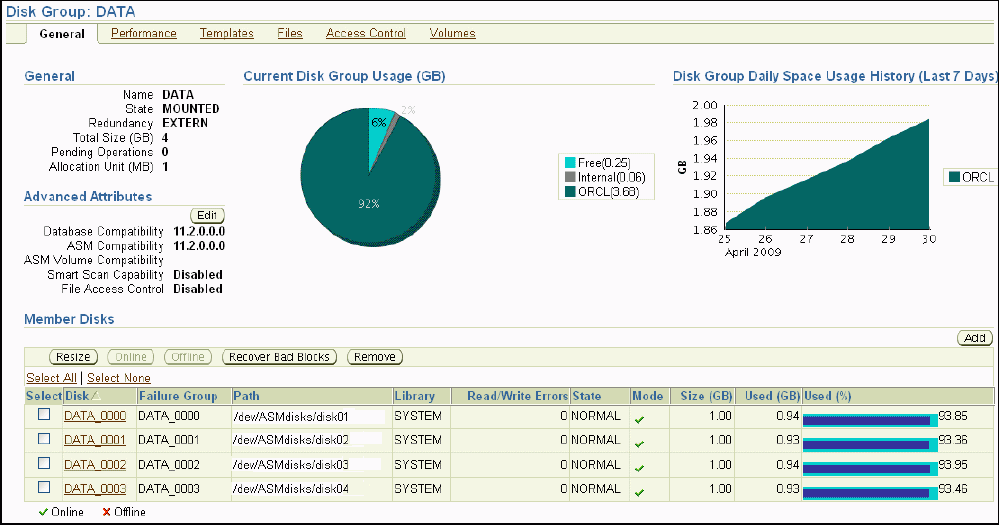Click the sort arrow in Disk column header

(97, 397)
